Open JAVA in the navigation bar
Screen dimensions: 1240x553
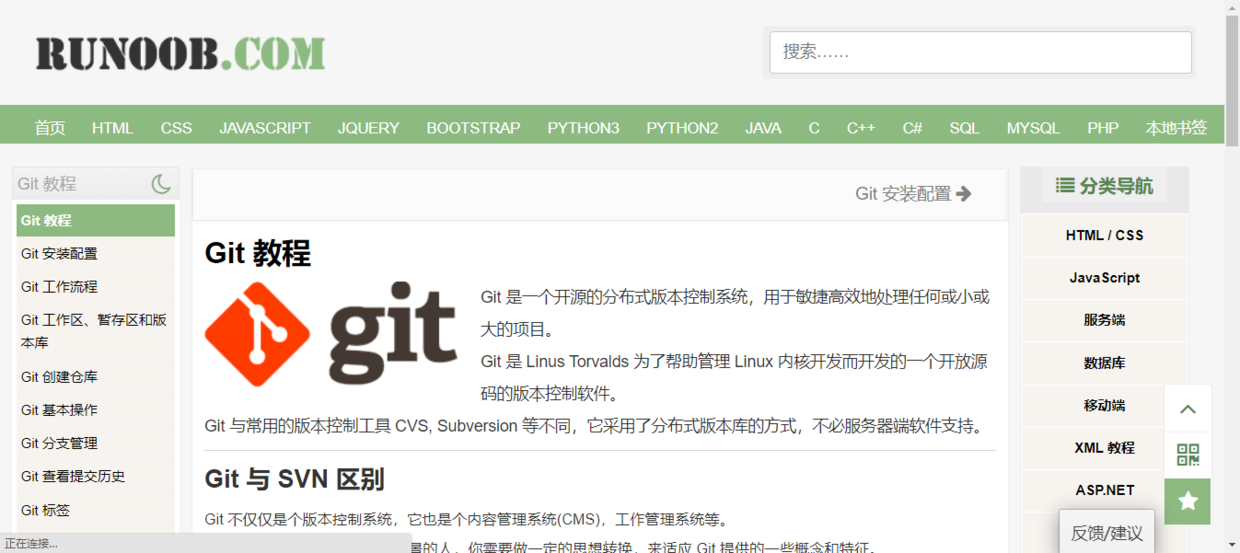click(x=763, y=128)
